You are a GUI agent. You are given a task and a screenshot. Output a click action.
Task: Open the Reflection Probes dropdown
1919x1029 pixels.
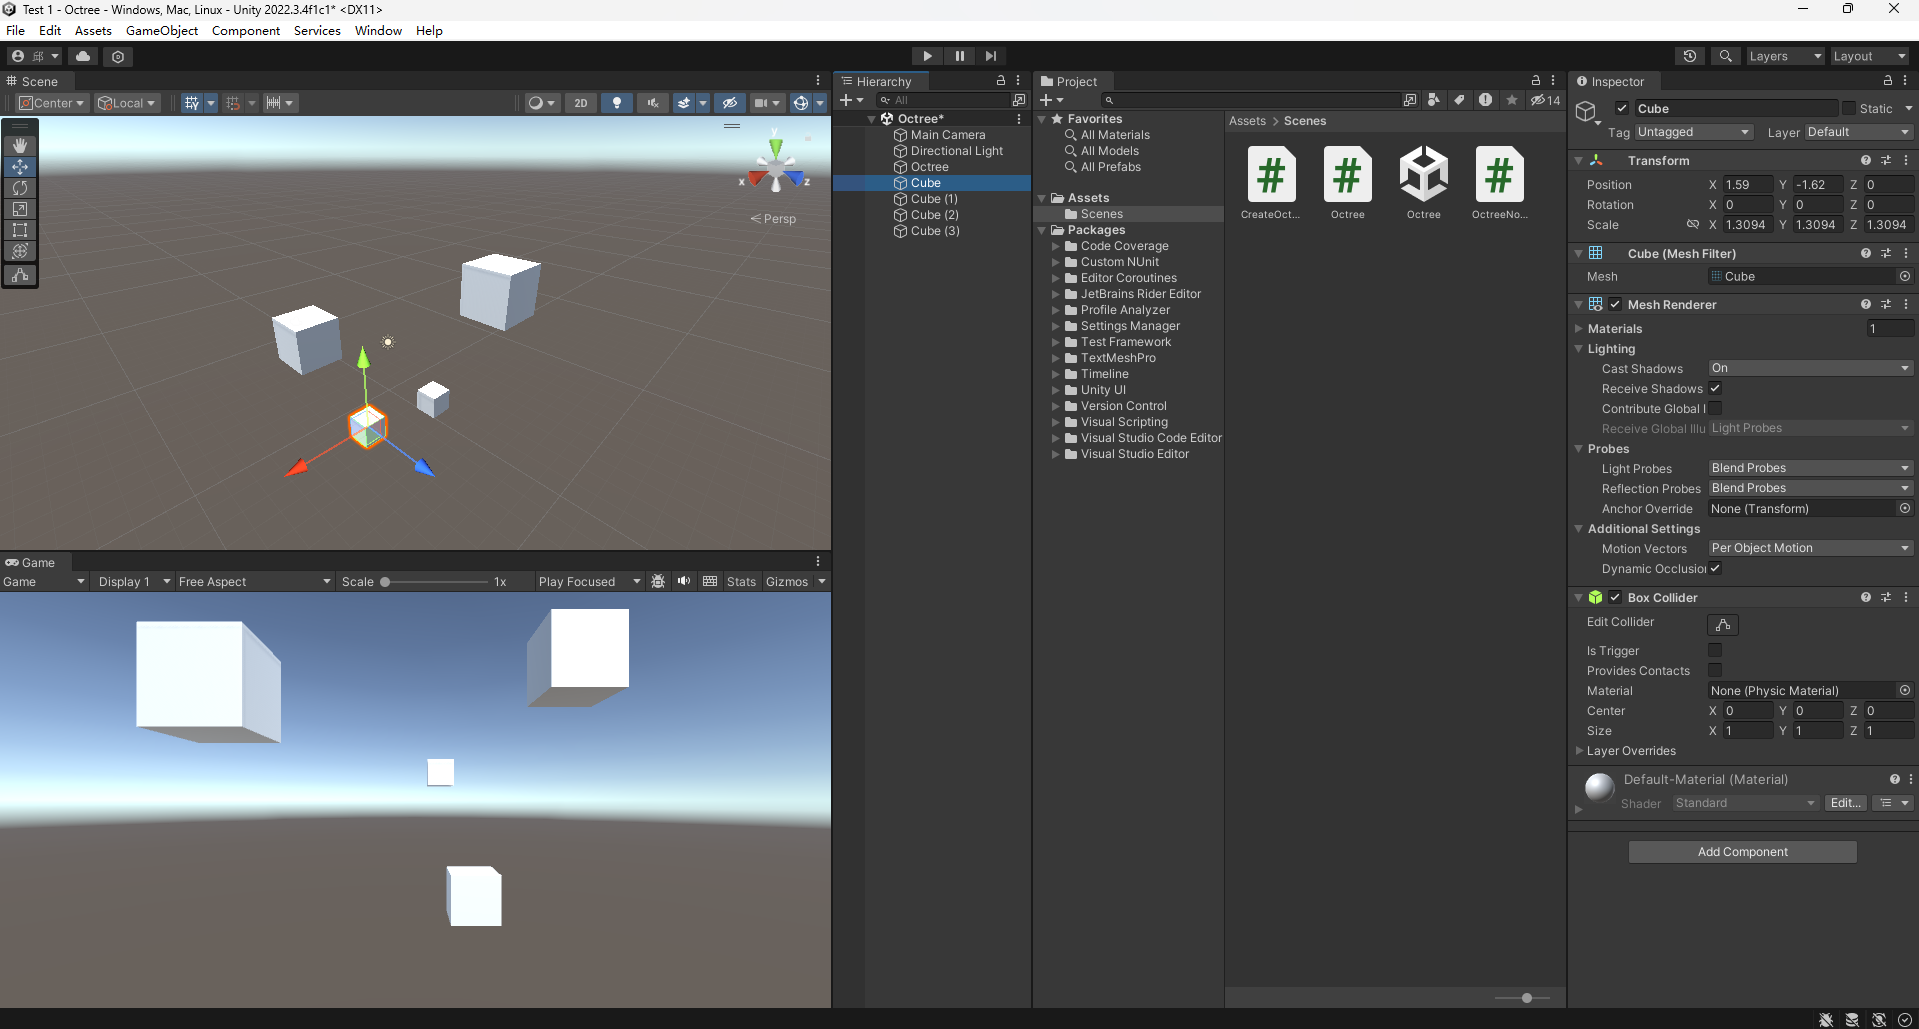point(1811,488)
